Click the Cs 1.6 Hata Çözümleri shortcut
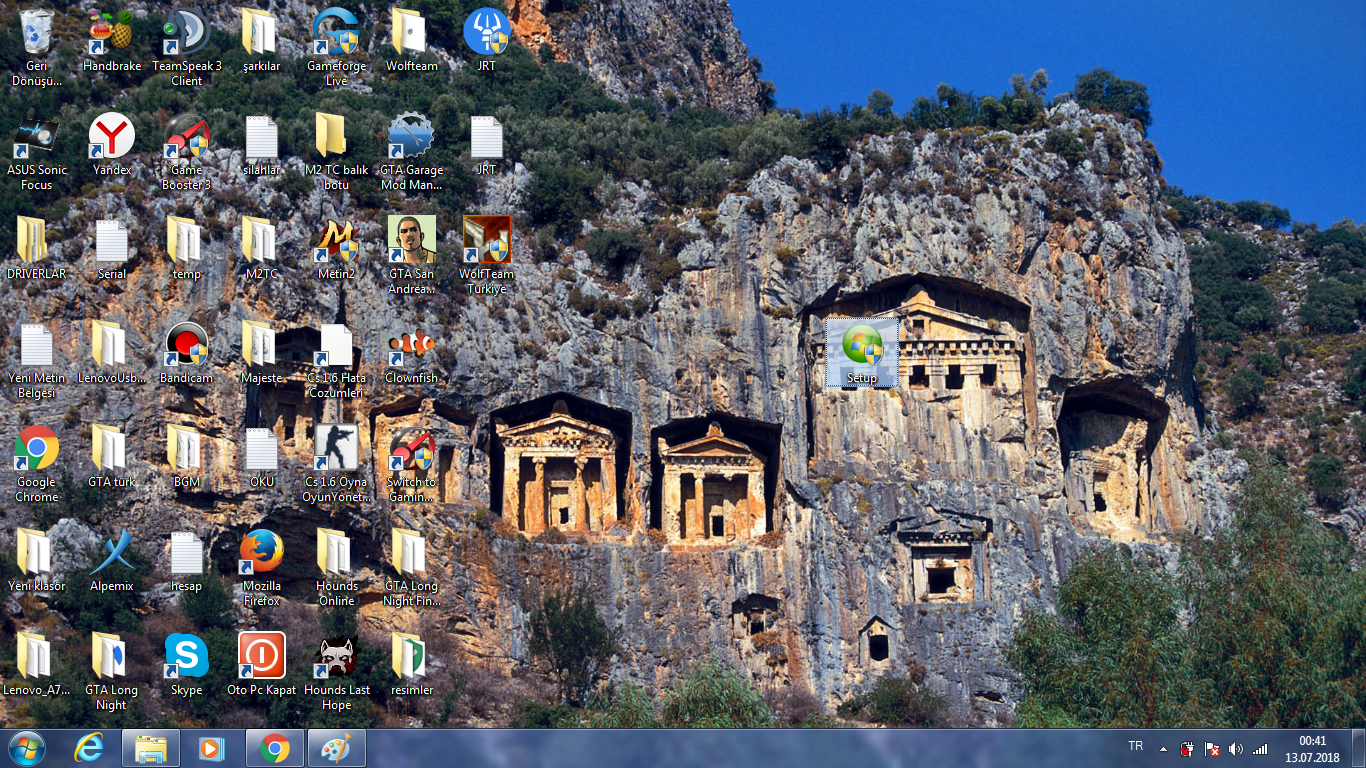 pos(337,360)
